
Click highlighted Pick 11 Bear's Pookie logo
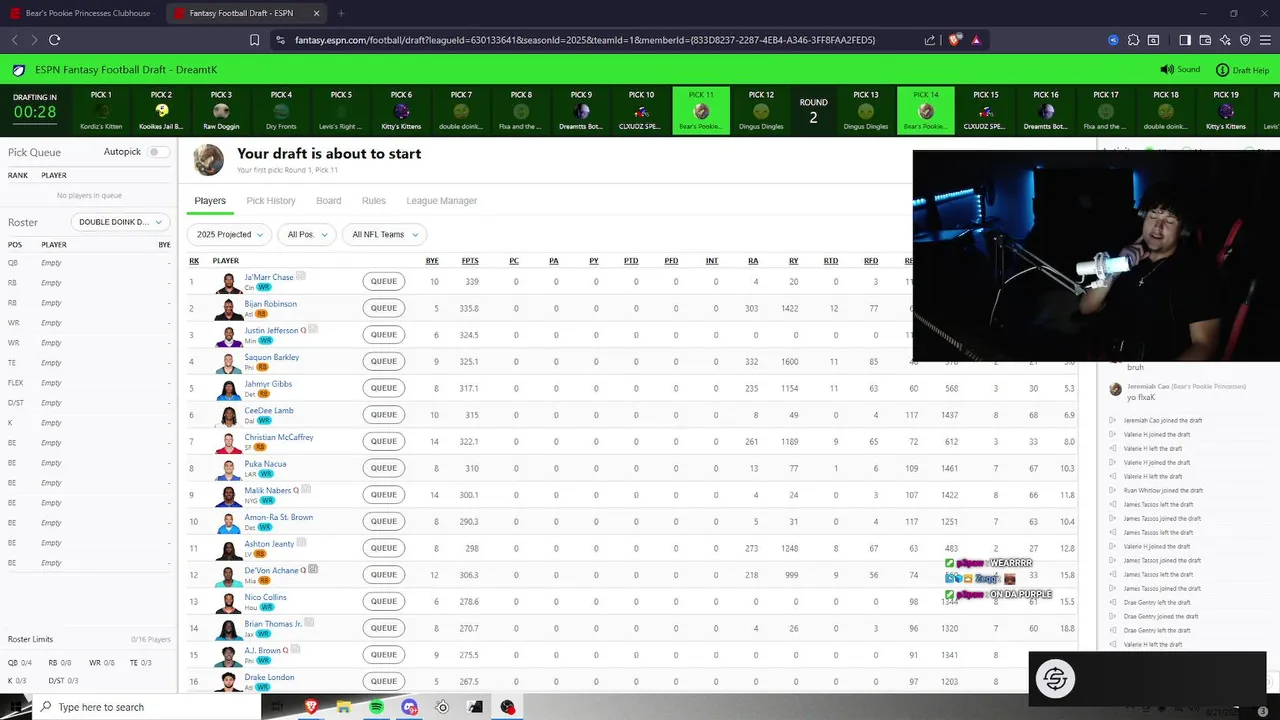click(x=701, y=111)
